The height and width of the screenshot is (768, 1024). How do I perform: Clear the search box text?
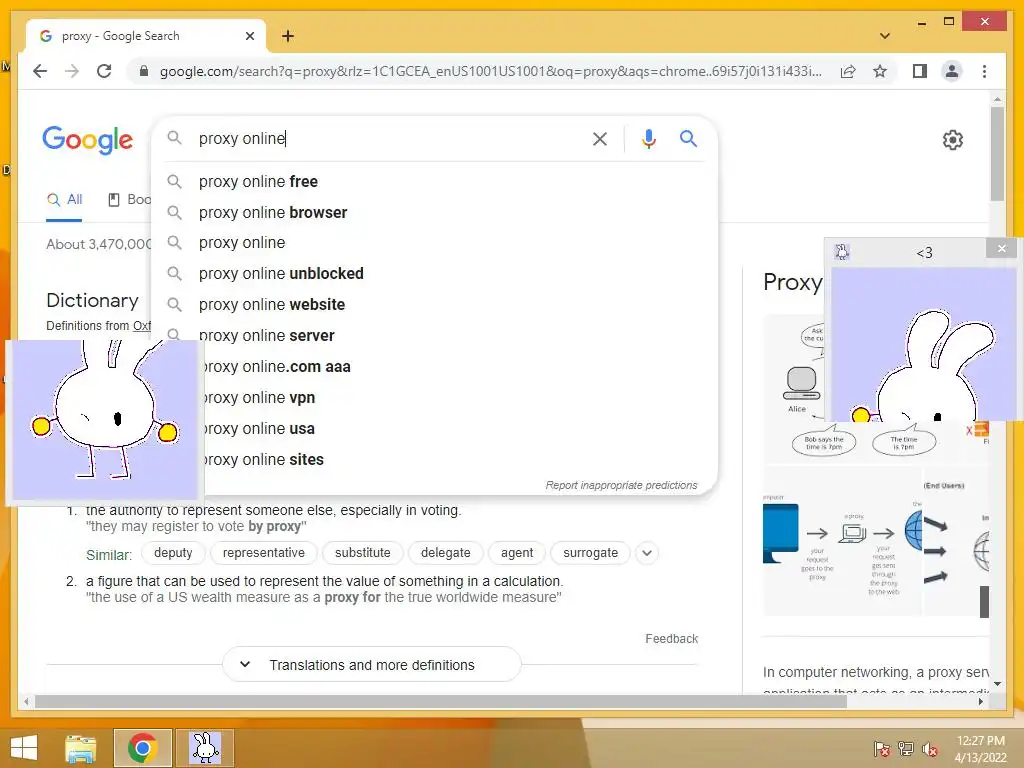point(600,138)
